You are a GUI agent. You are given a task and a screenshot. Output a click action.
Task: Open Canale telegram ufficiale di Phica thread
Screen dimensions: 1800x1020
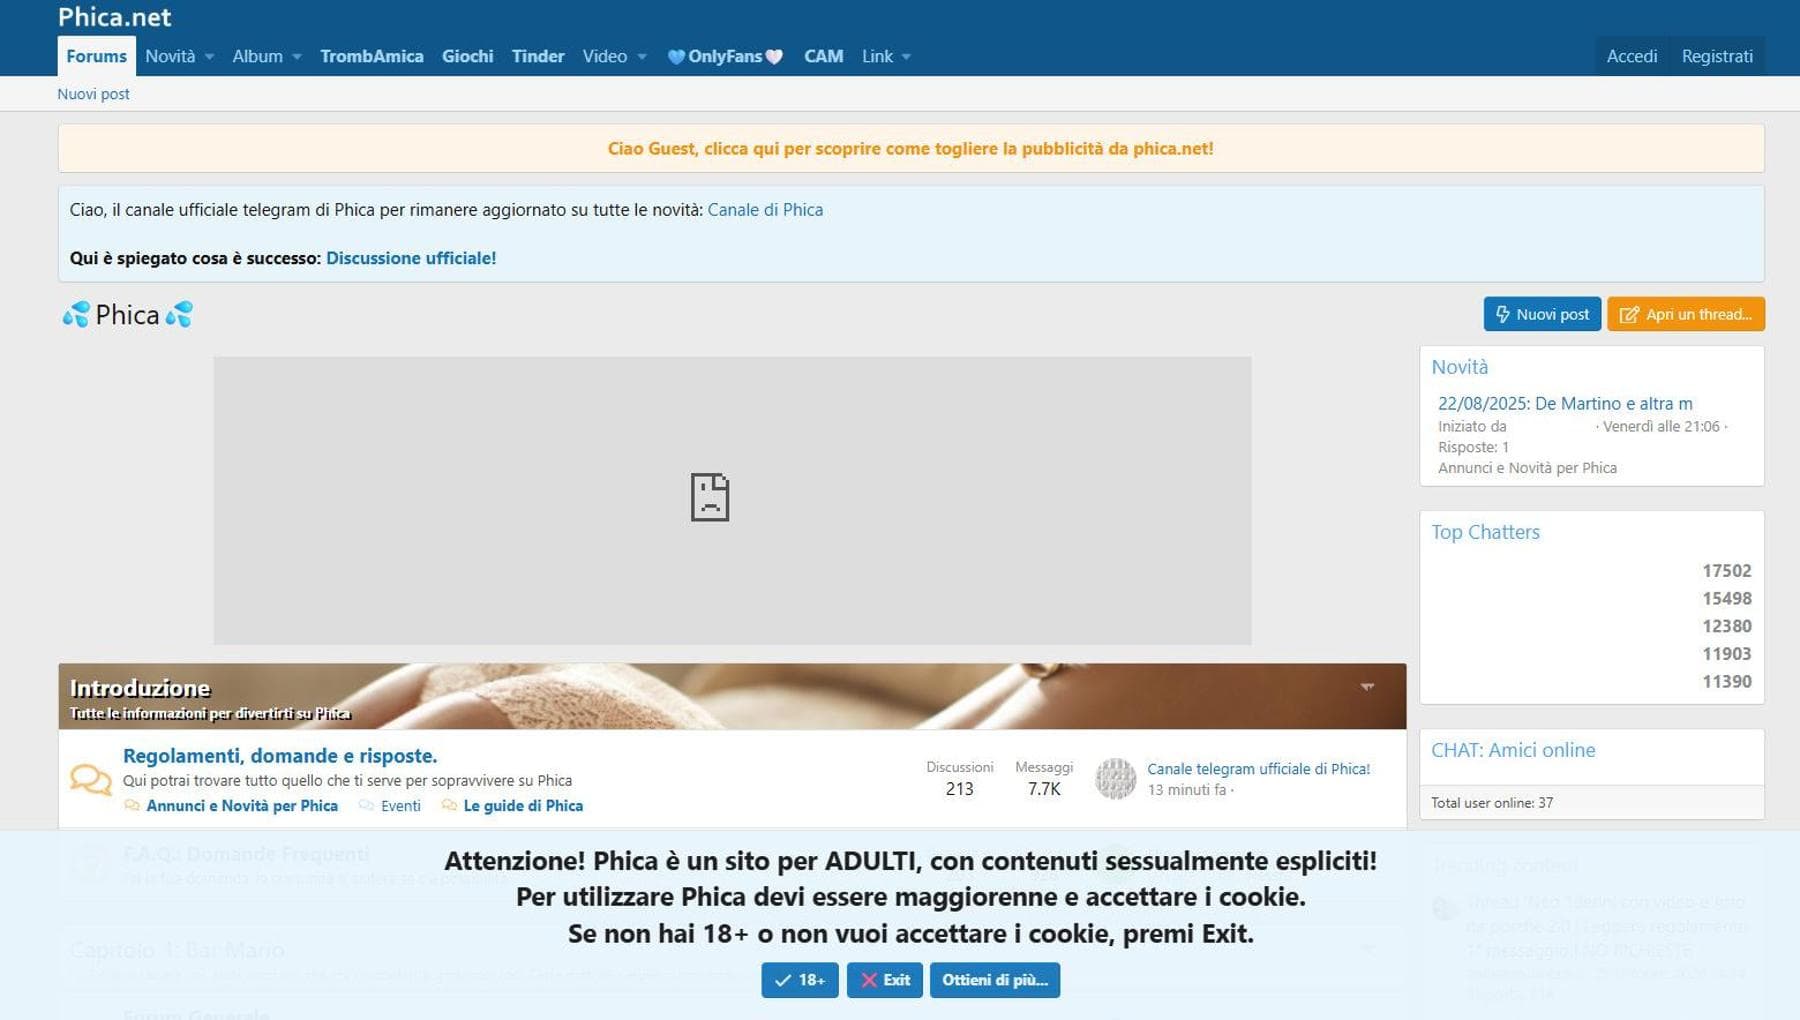tap(1258, 769)
